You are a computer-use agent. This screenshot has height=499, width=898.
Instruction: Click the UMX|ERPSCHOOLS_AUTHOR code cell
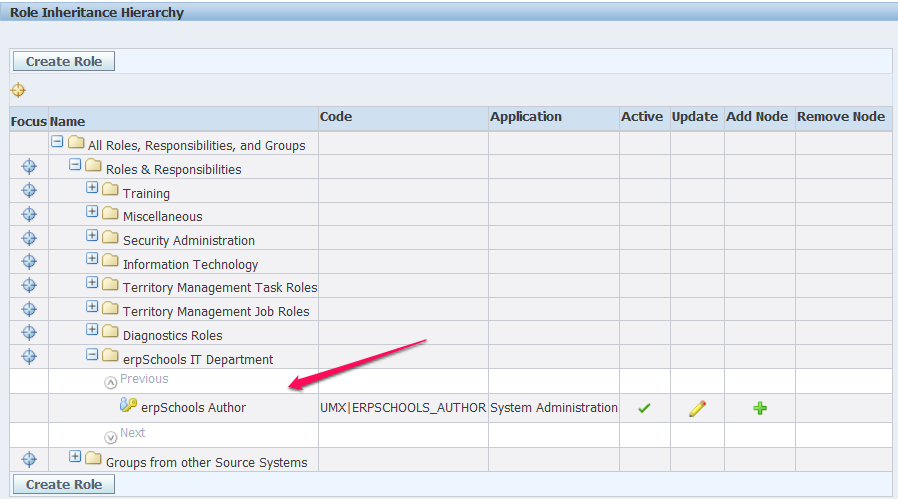403,407
